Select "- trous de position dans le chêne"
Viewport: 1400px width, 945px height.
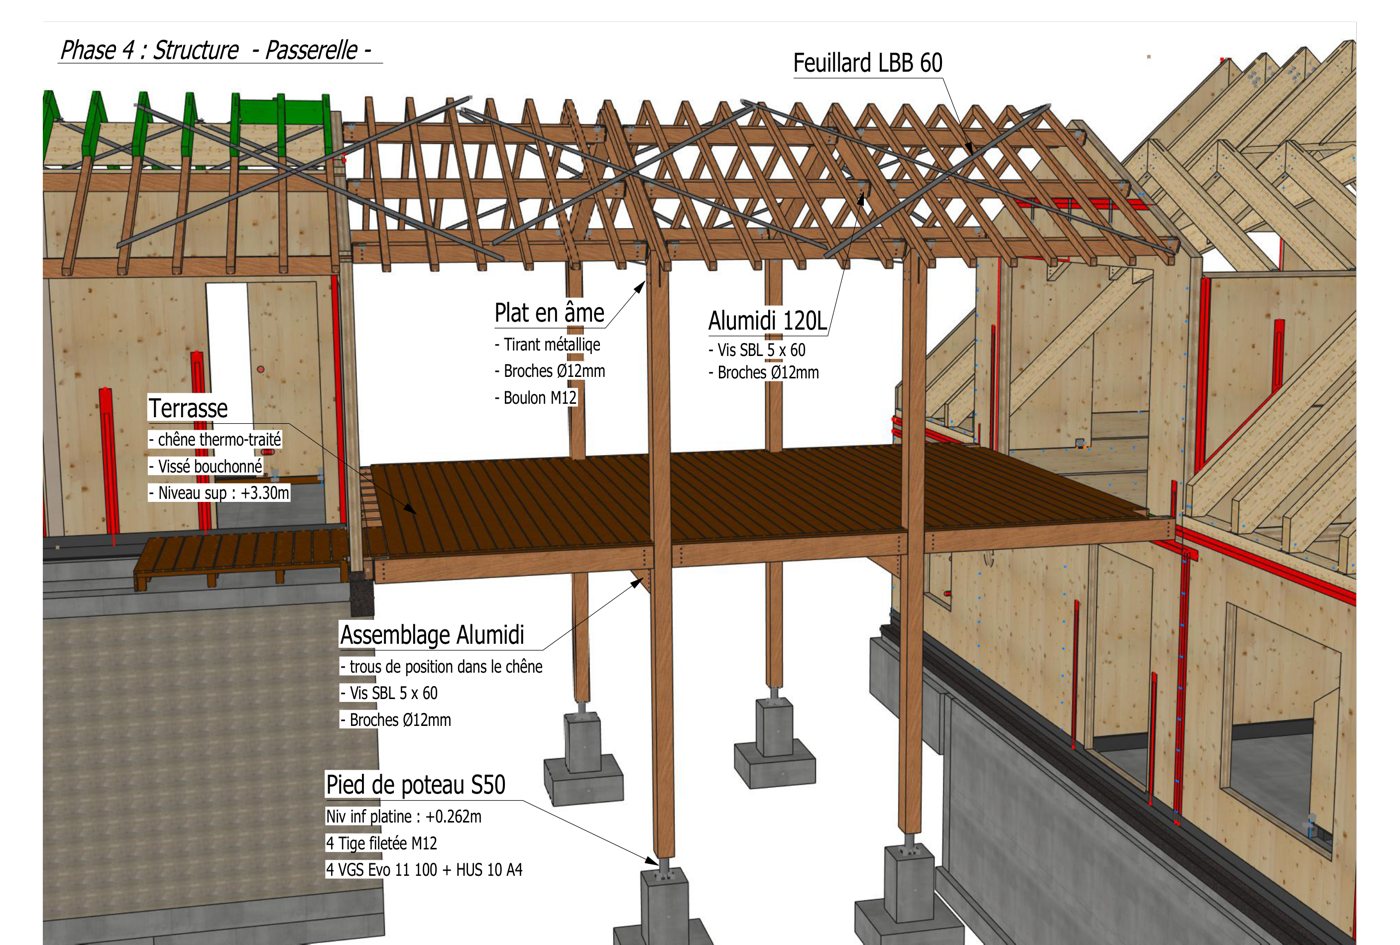[x=442, y=667]
